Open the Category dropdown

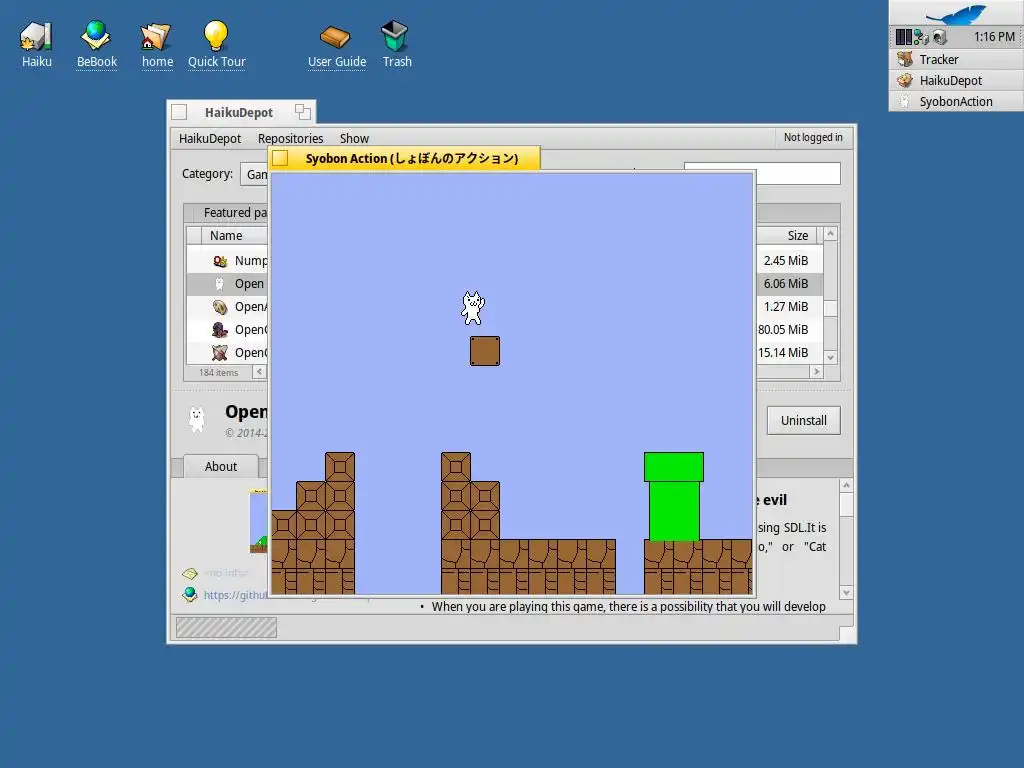point(255,174)
